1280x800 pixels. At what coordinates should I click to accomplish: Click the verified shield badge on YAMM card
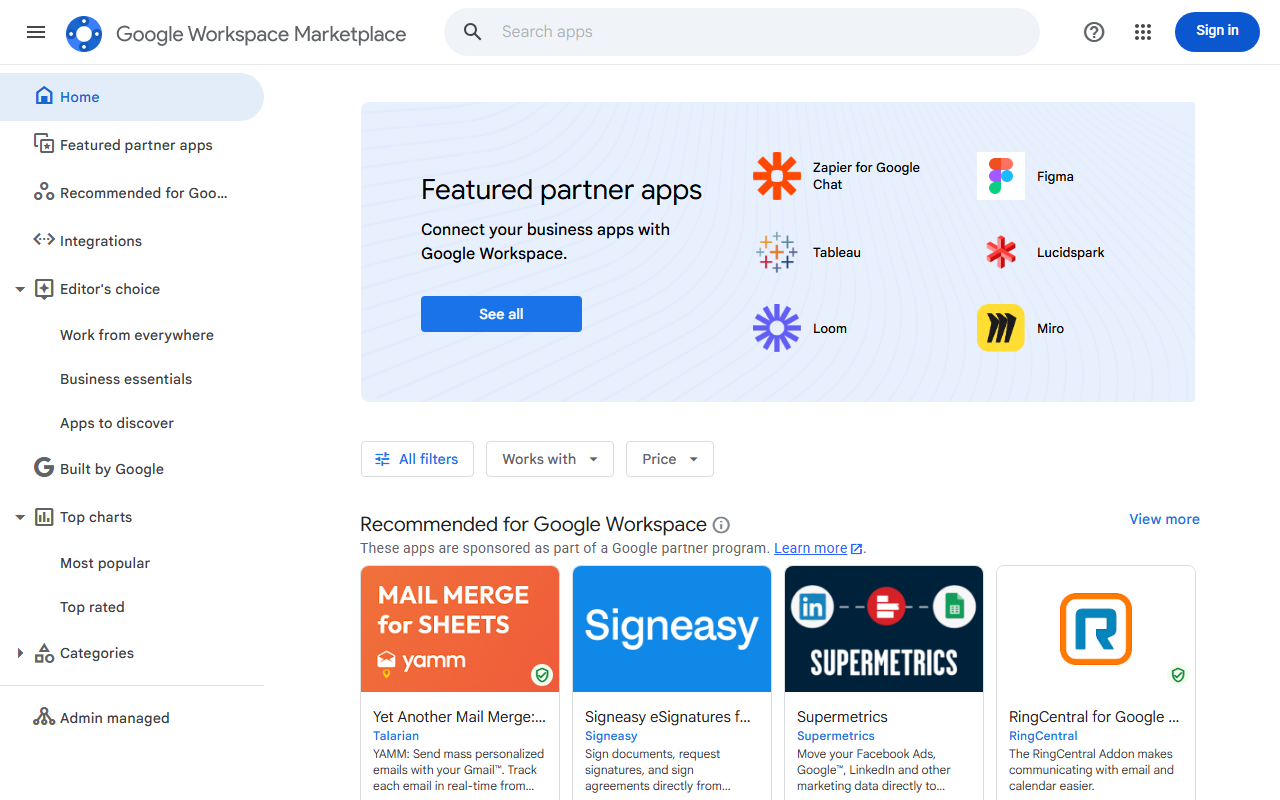542,675
